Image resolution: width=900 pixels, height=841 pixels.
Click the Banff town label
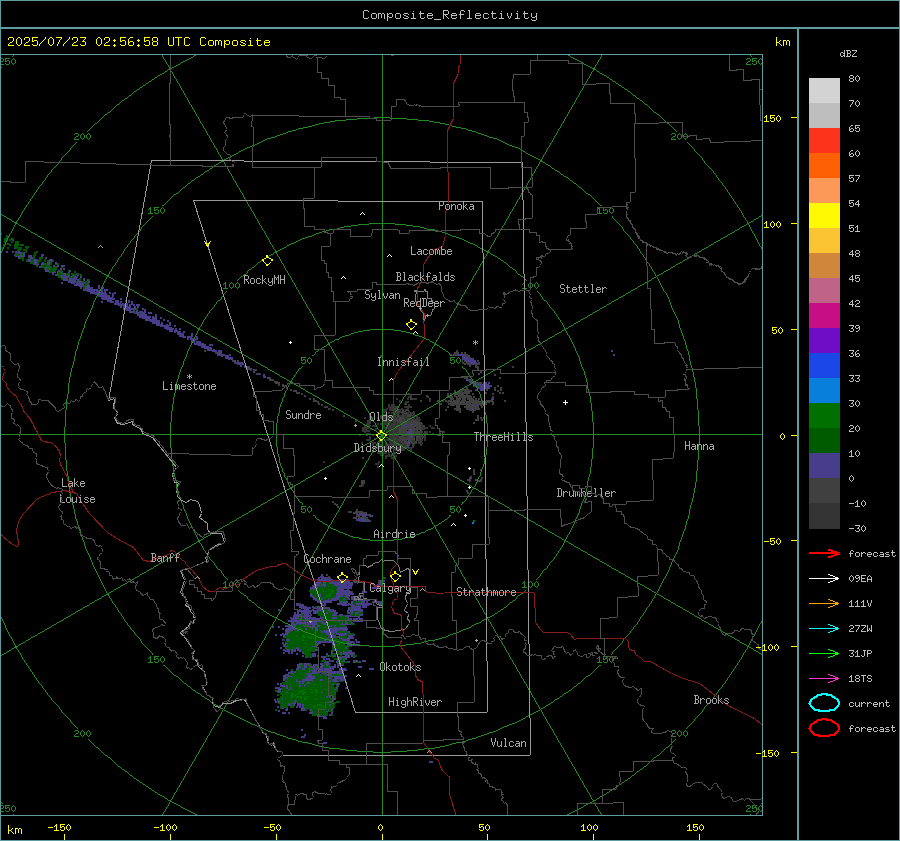pyautogui.click(x=165, y=558)
